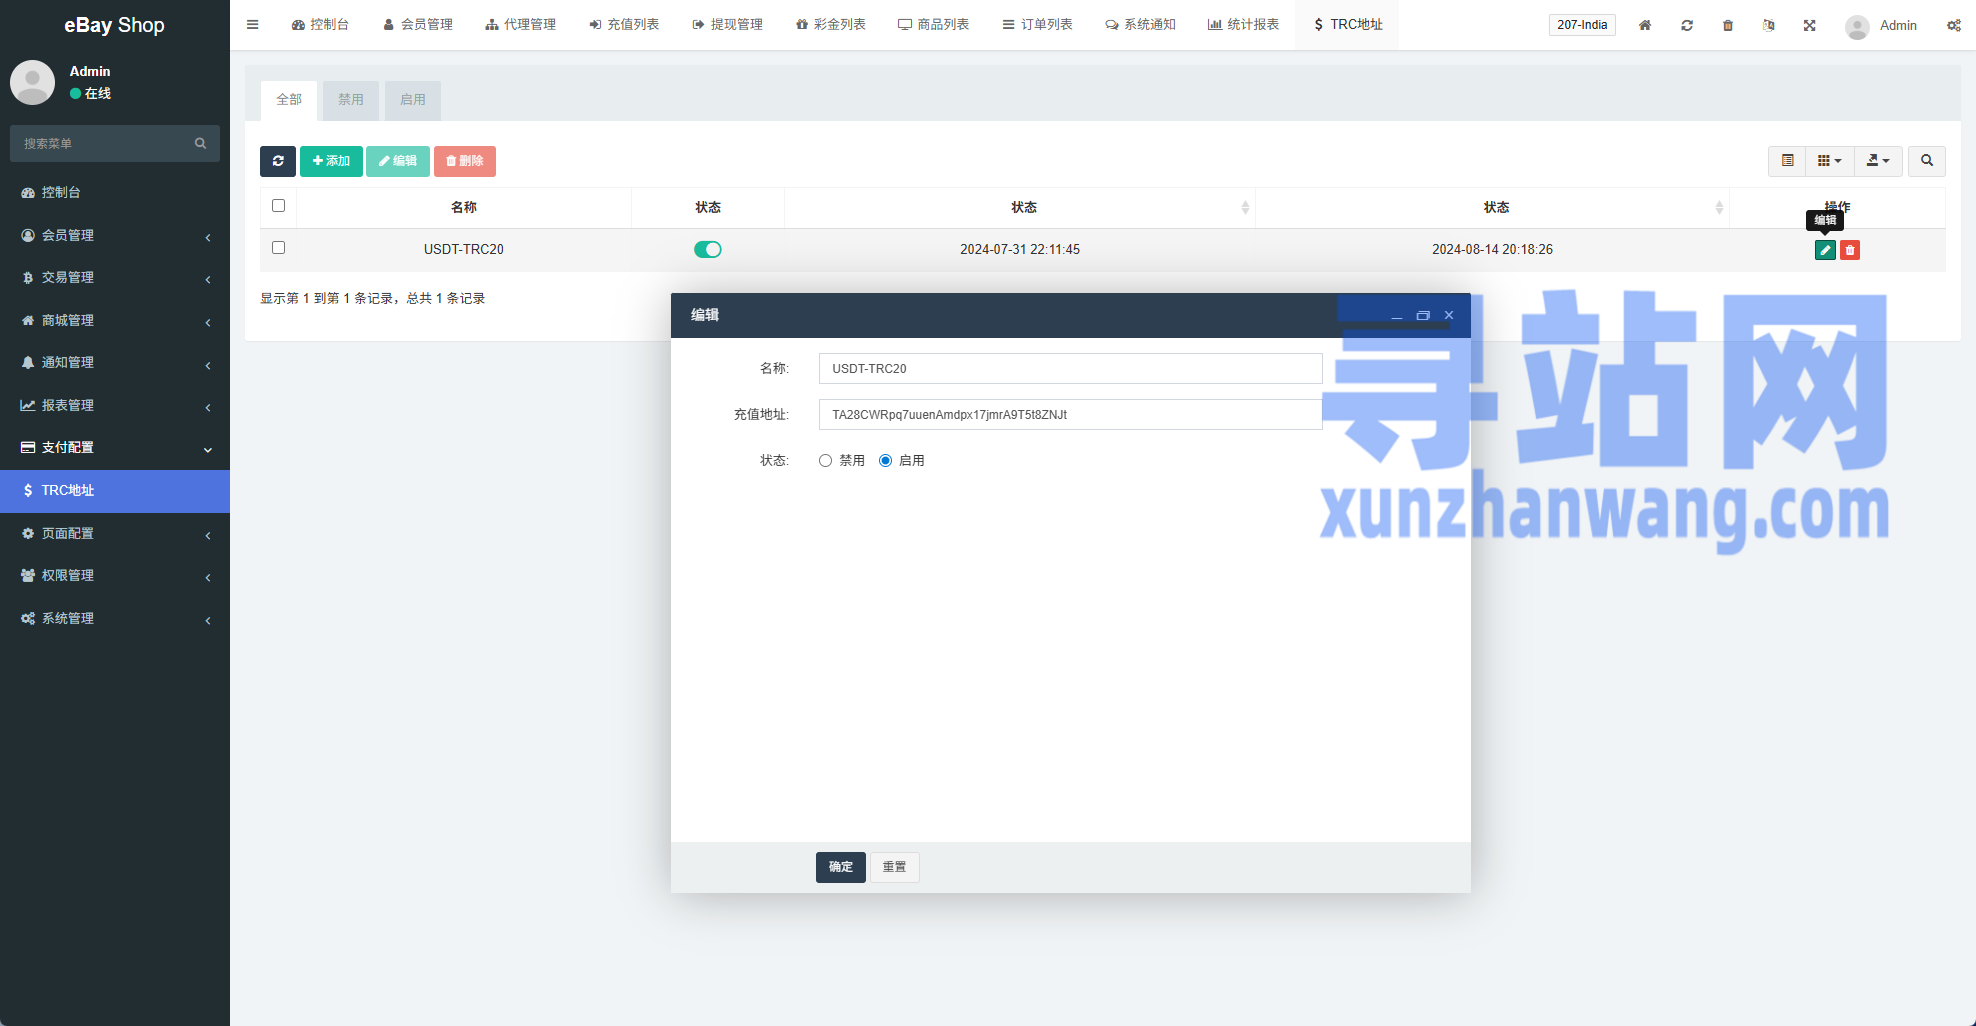This screenshot has height=1026, width=1976.
Task: Click the 充值地址 address input field
Action: [1070, 415]
